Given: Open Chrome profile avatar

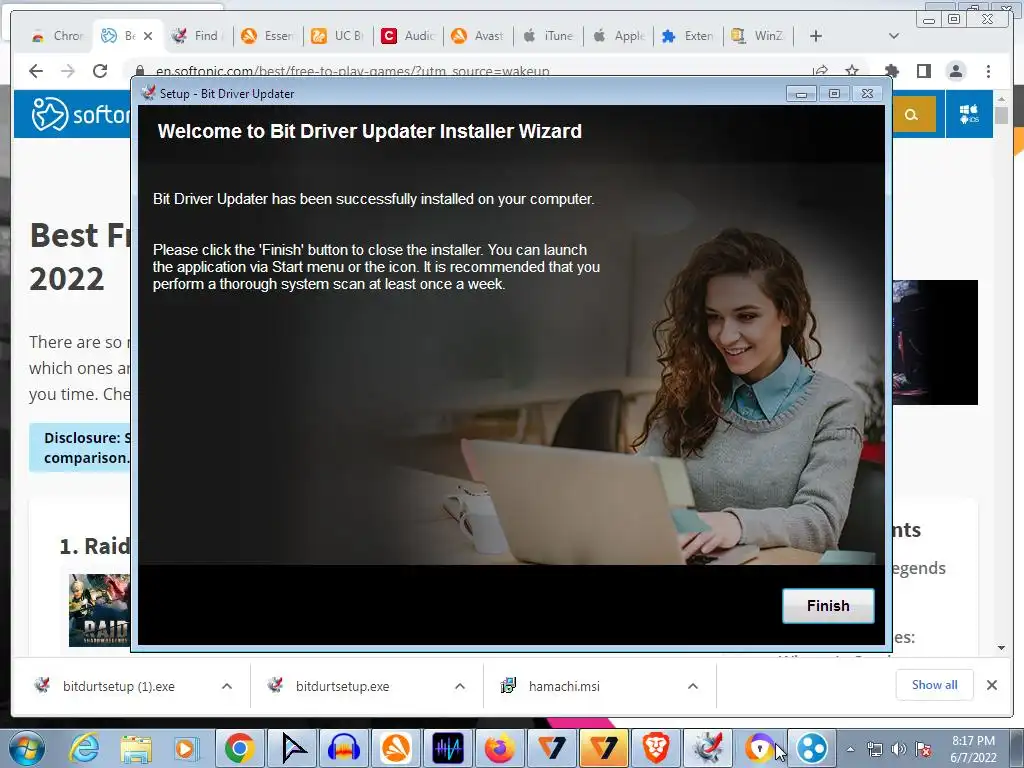Looking at the screenshot, I should click(955, 71).
